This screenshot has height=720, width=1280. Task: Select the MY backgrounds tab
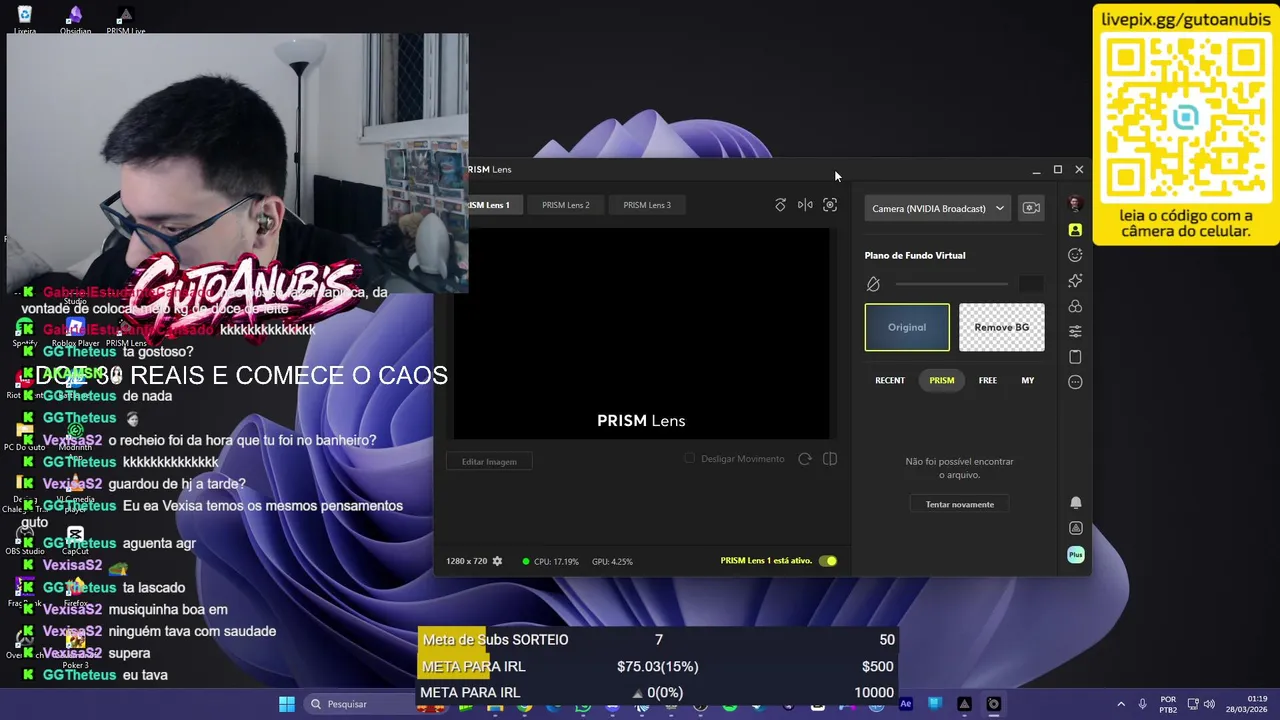[x=1028, y=380]
